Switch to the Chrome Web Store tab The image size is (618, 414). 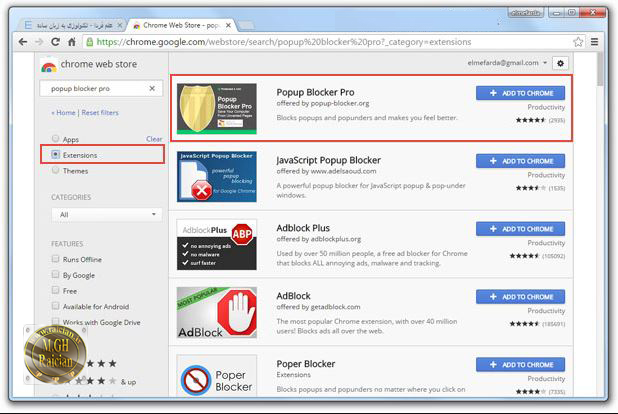point(181,25)
